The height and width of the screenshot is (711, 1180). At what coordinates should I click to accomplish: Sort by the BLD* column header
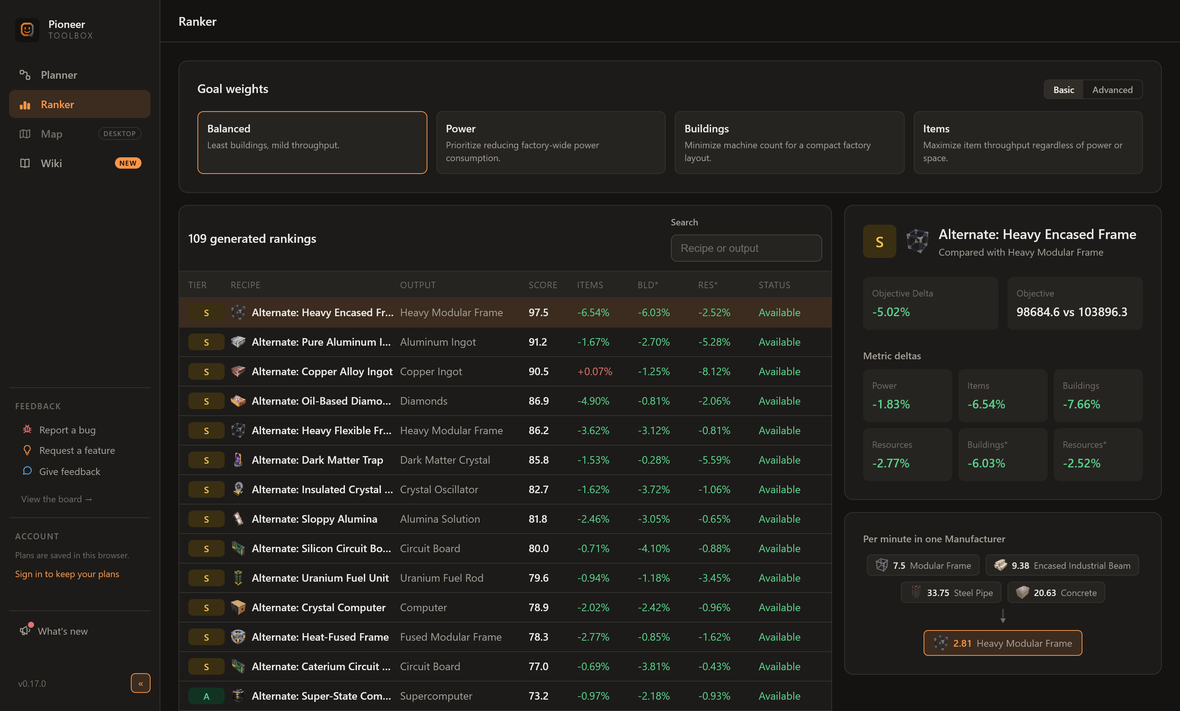(x=648, y=285)
